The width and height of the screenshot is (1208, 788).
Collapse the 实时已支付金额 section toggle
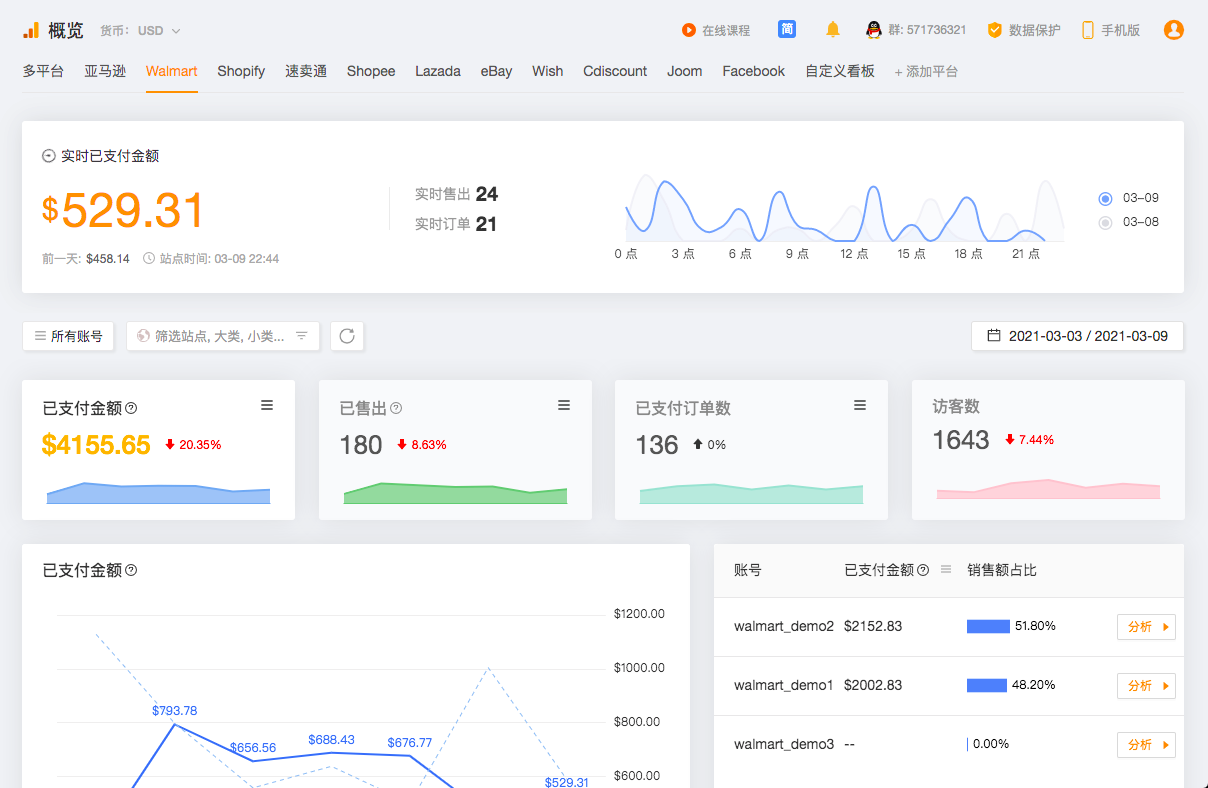coord(48,156)
